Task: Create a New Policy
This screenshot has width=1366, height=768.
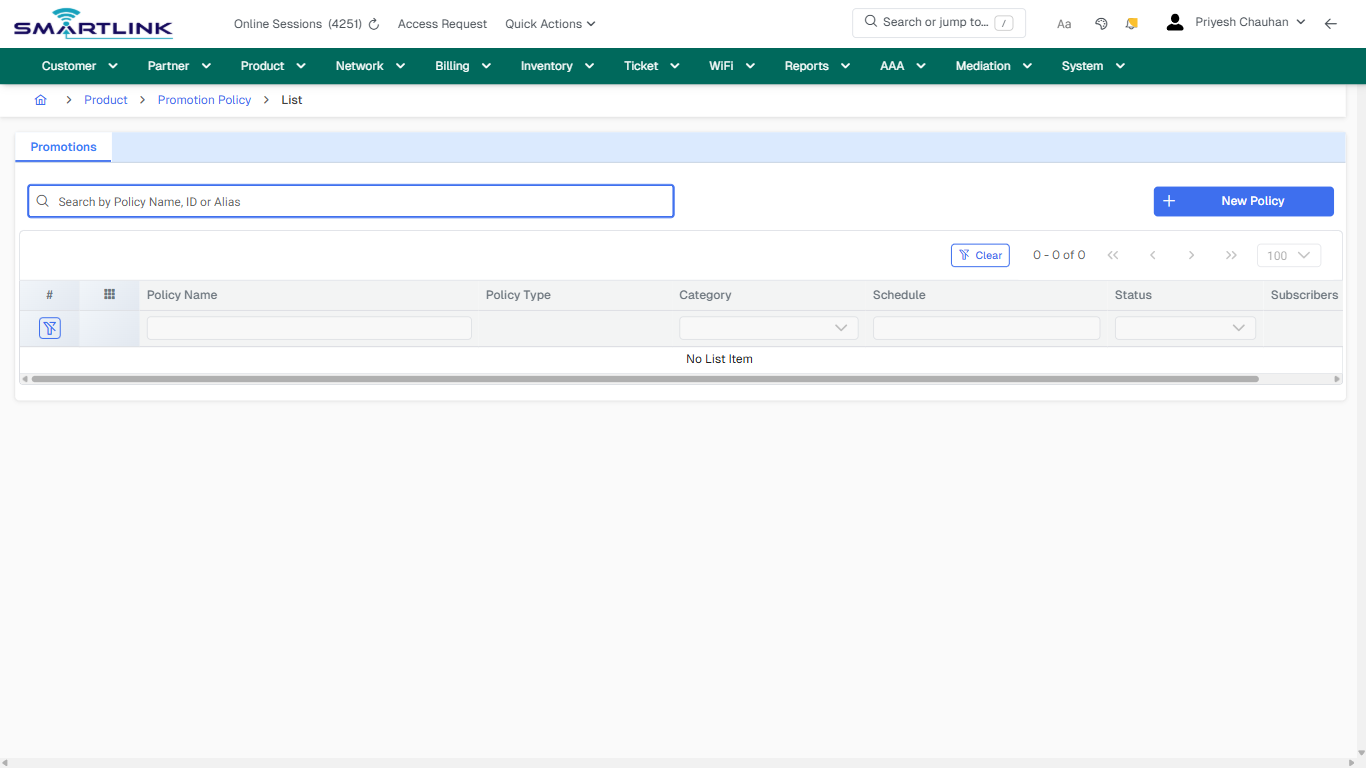Action: coord(1243,201)
